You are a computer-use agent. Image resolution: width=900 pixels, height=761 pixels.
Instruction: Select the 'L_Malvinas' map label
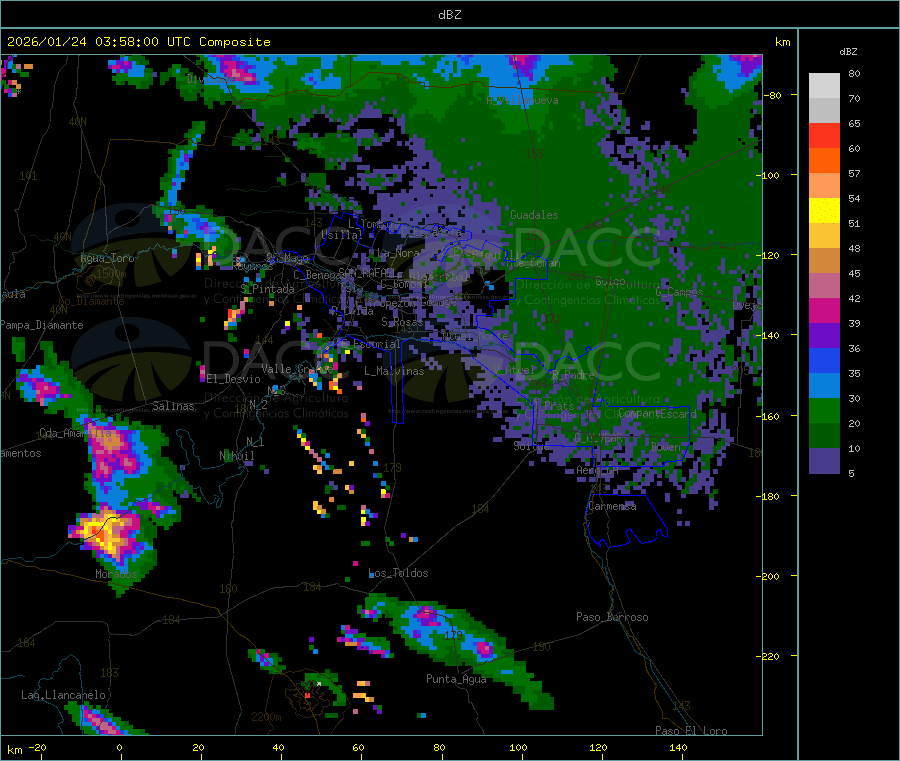coord(394,371)
